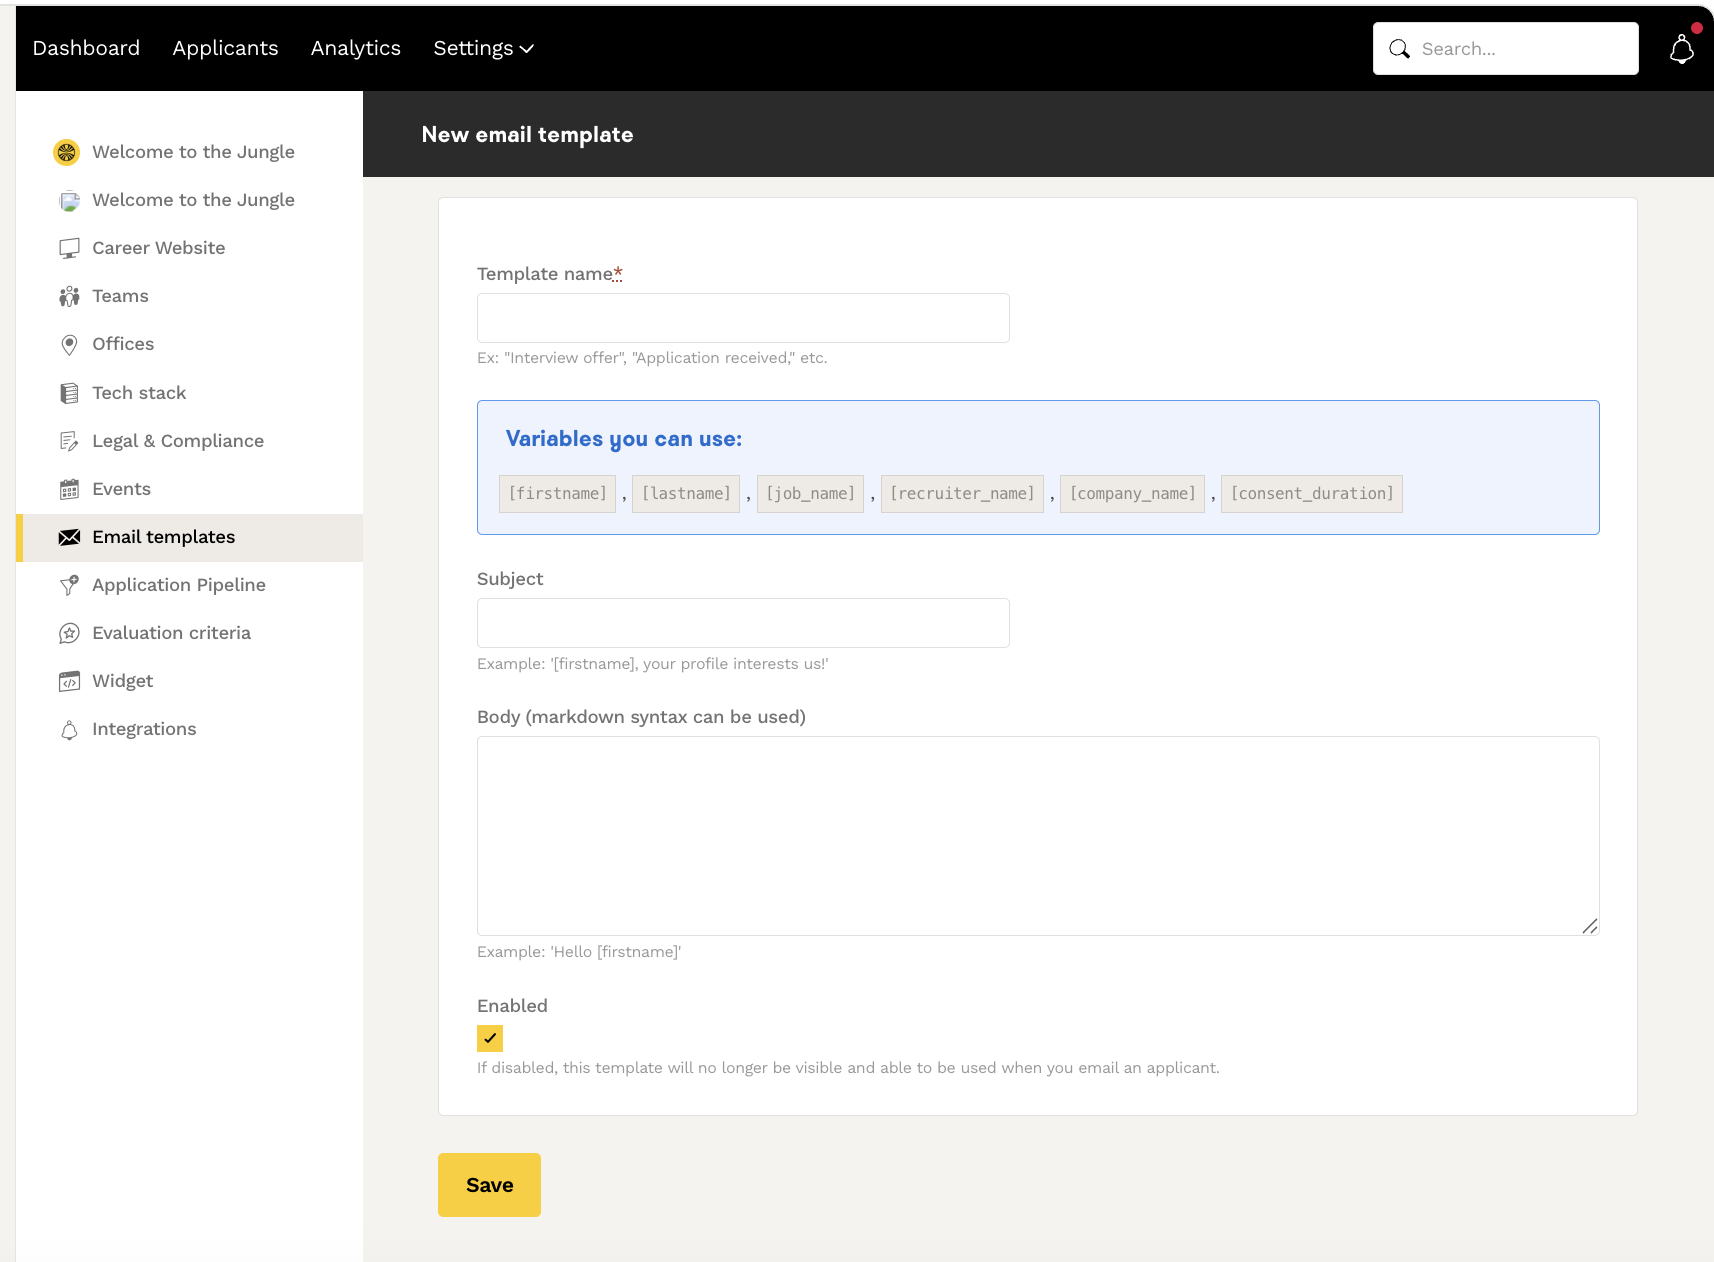Screen dimensions: 1714x1262
Task: Click the Evaluation criteria star icon
Action: (x=69, y=633)
